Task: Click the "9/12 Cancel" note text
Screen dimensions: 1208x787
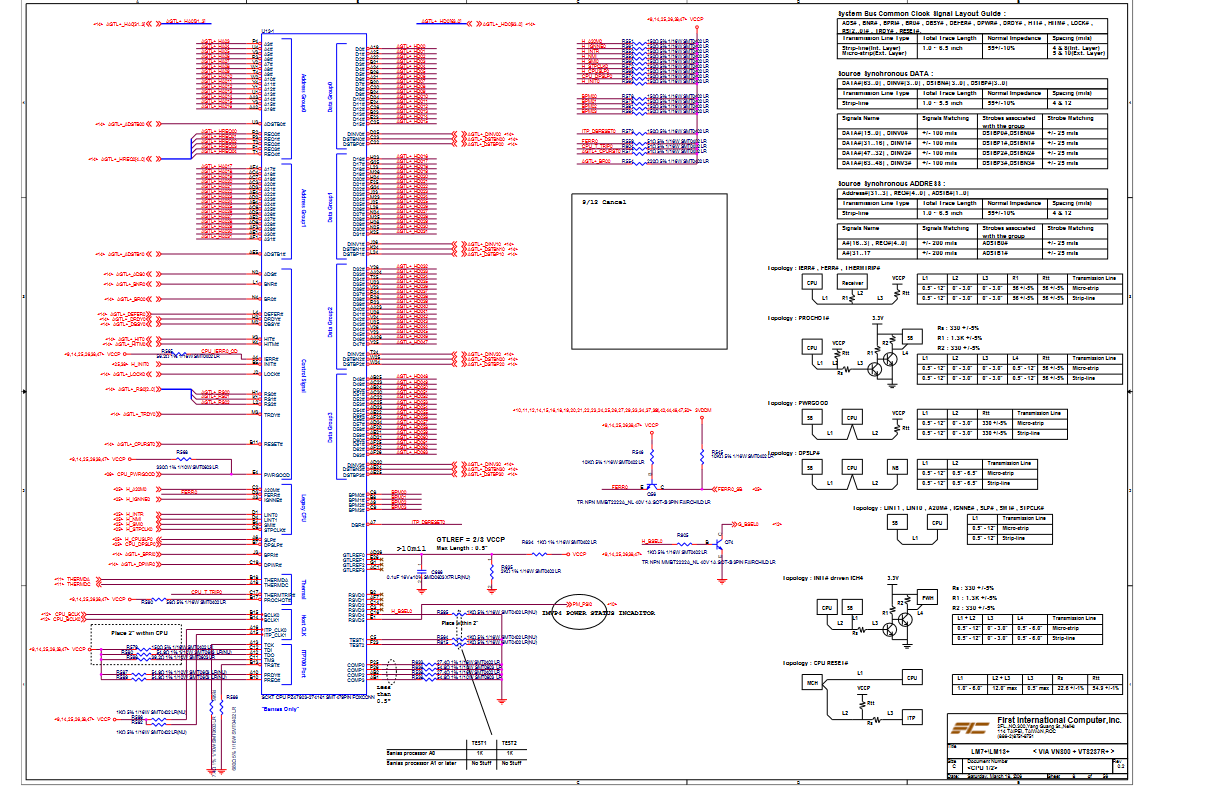Action: pos(603,202)
